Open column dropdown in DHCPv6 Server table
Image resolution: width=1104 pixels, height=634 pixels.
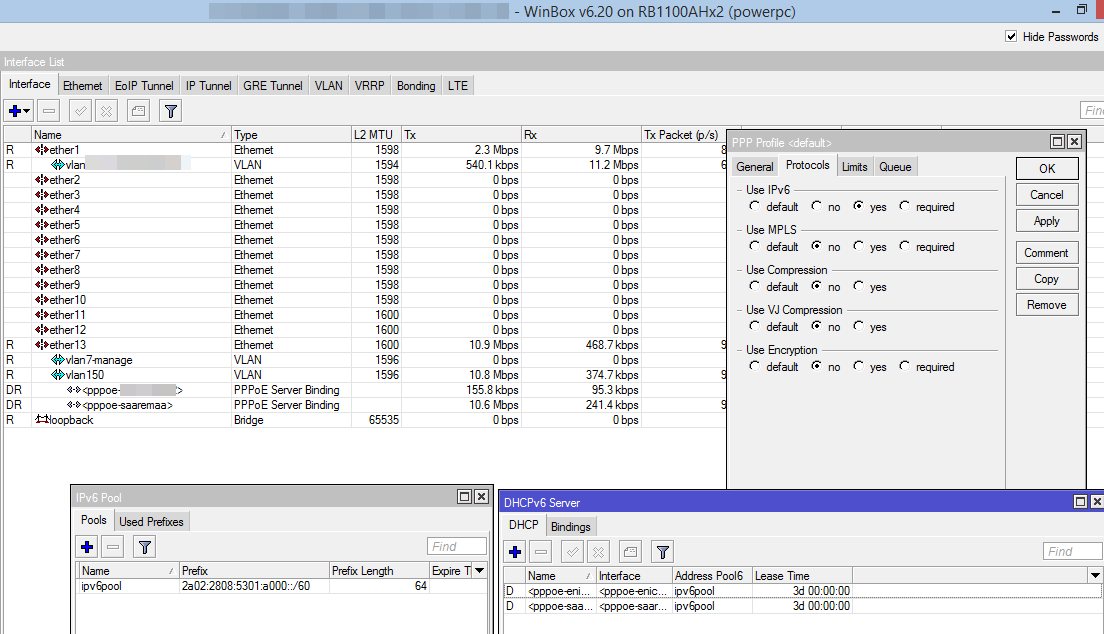click(1096, 576)
